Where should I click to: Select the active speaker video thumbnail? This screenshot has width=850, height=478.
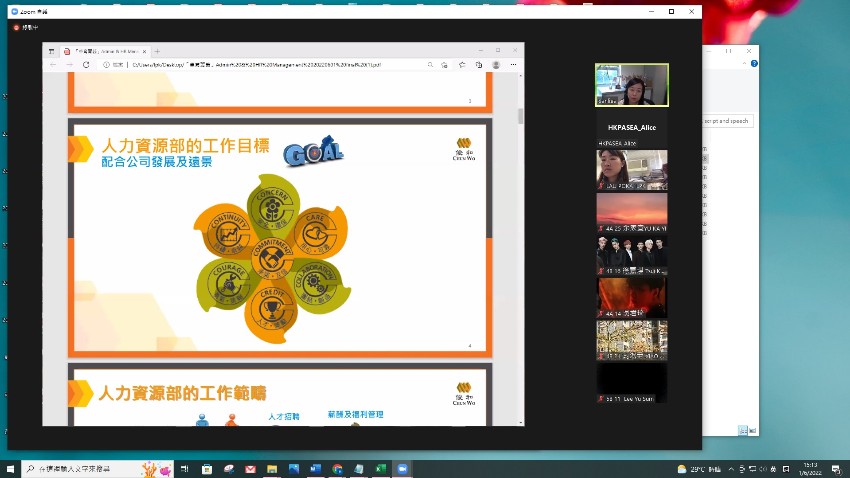coord(632,85)
